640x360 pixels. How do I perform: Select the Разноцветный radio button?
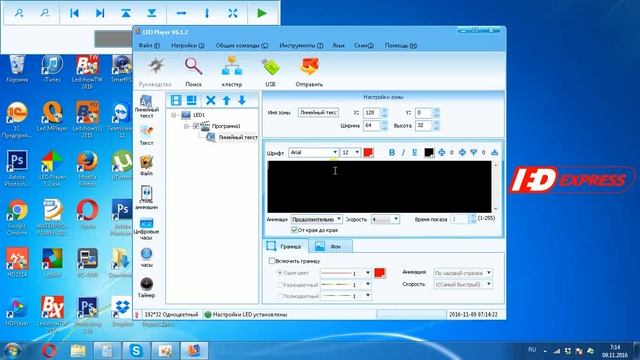point(280,284)
